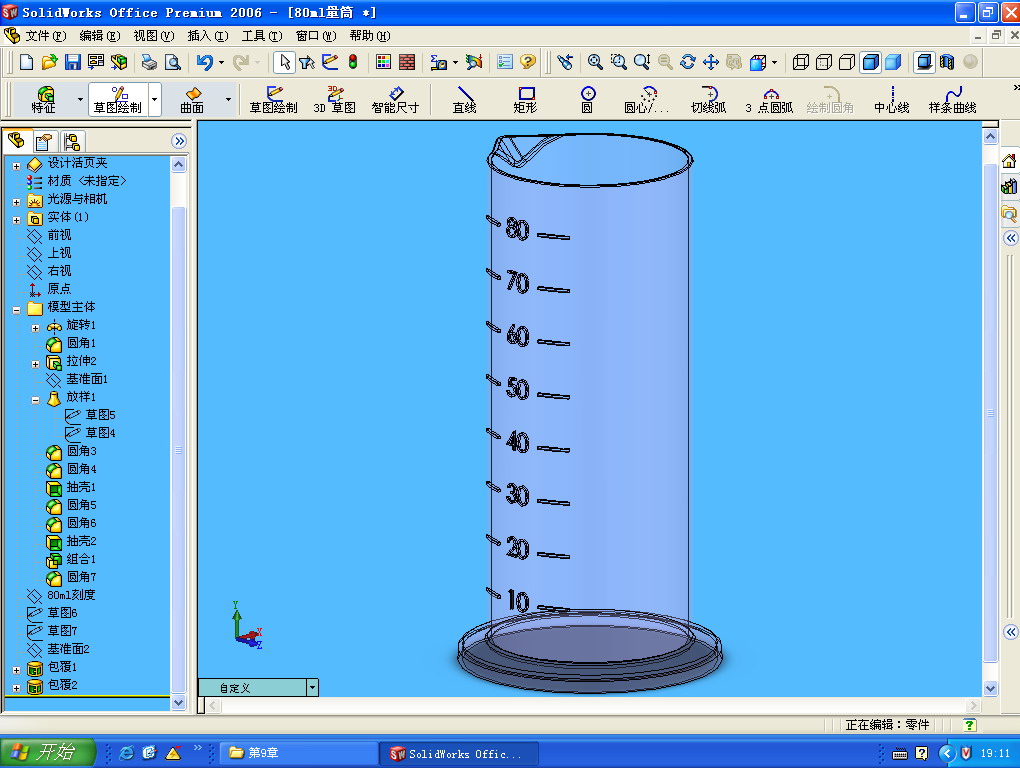Image resolution: width=1020 pixels, height=768 pixels.
Task: Click the Smart Dimension tool
Action: click(x=395, y=99)
